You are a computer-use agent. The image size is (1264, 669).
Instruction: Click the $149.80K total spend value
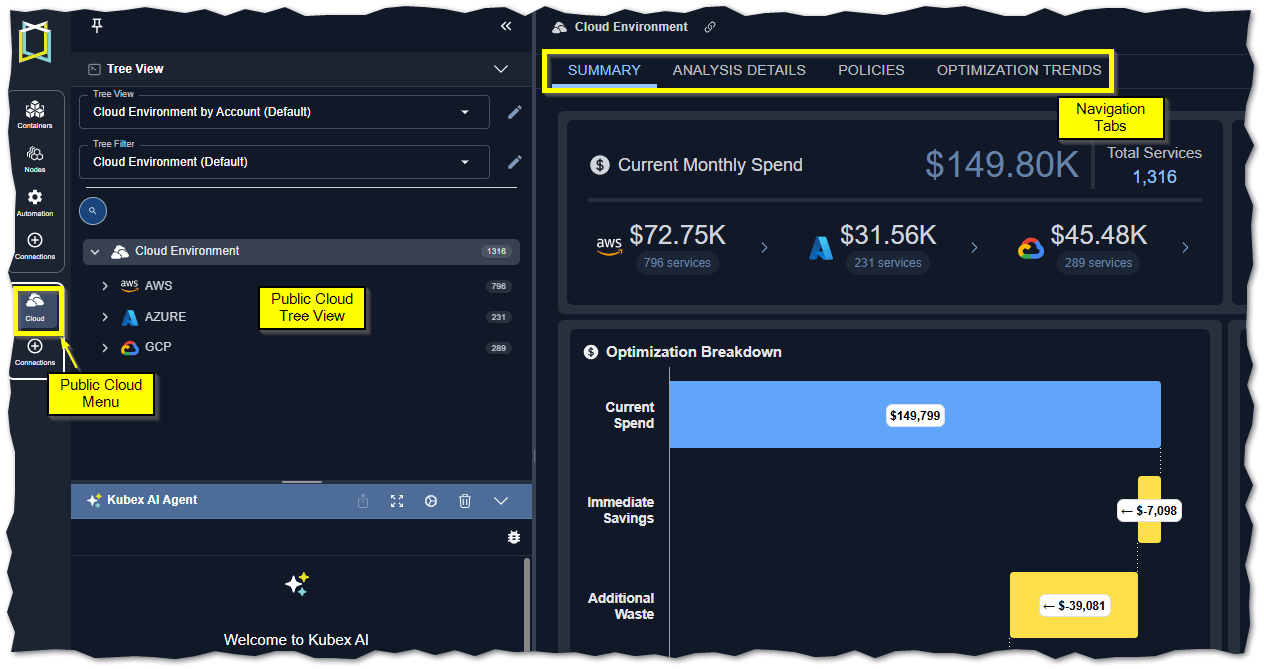click(x=1002, y=165)
